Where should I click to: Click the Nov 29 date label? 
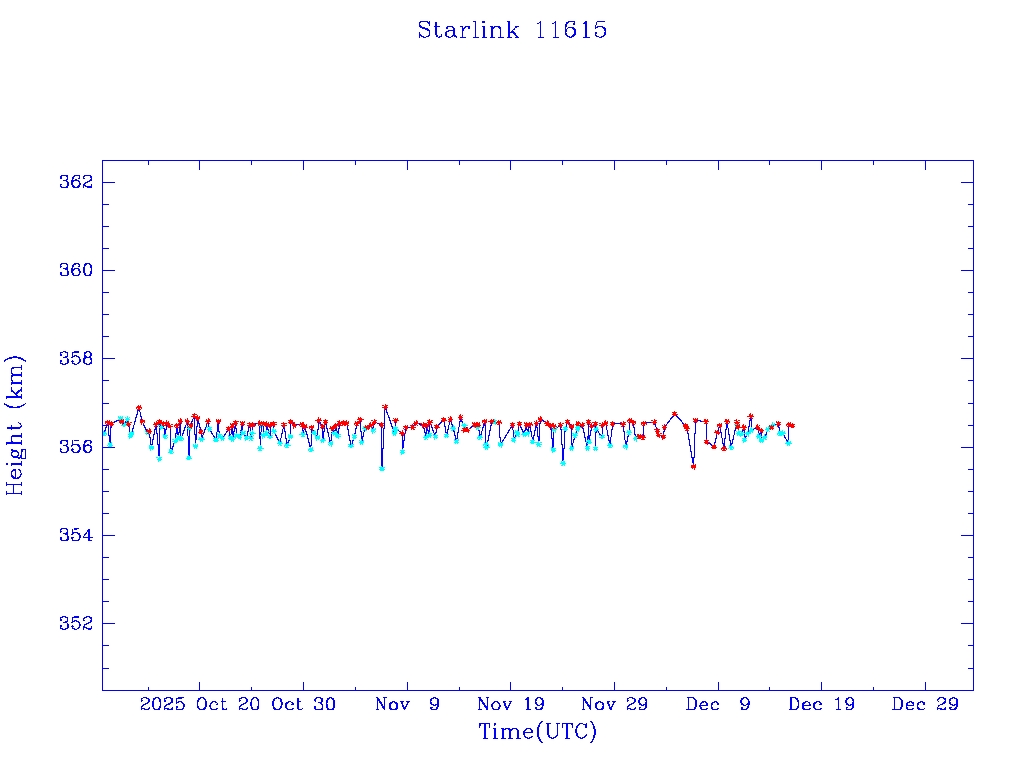tap(614, 704)
